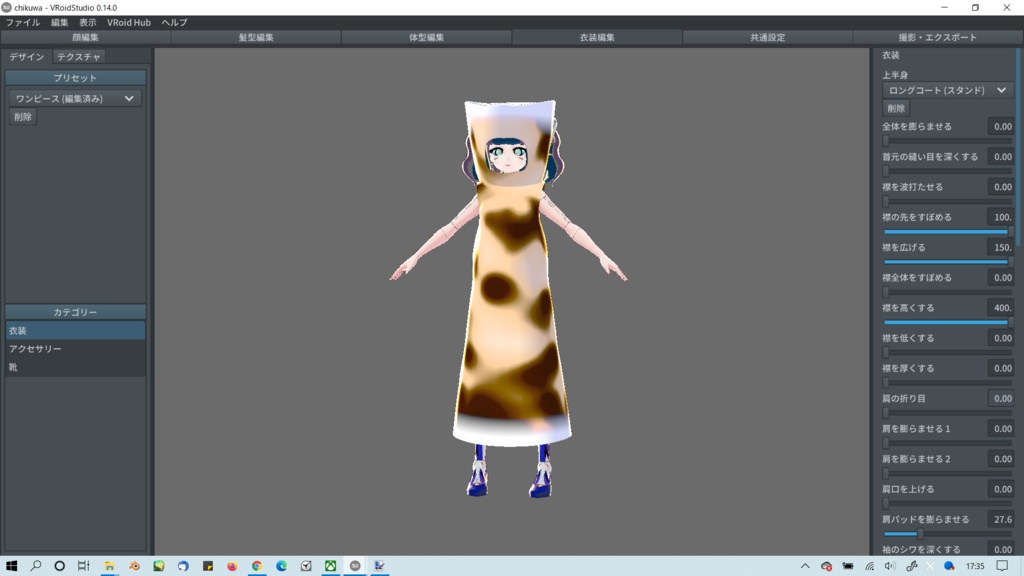Switch to the 共通設定 tab

pos(768,37)
